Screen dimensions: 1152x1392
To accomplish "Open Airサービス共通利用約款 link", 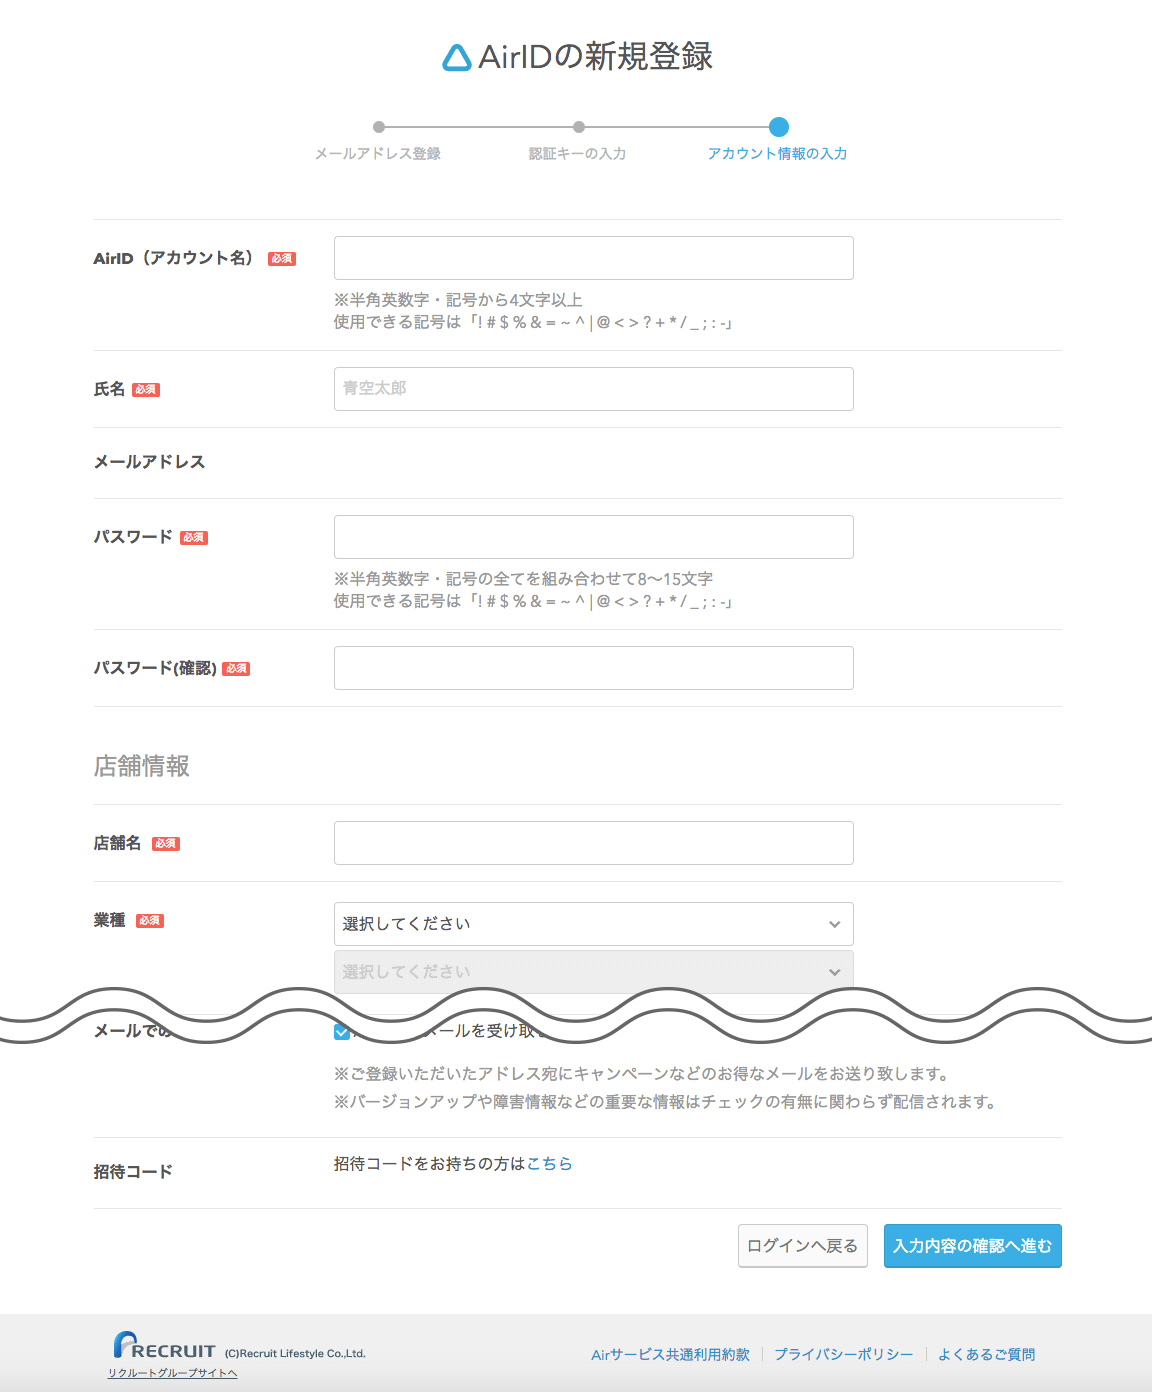I will [671, 1355].
